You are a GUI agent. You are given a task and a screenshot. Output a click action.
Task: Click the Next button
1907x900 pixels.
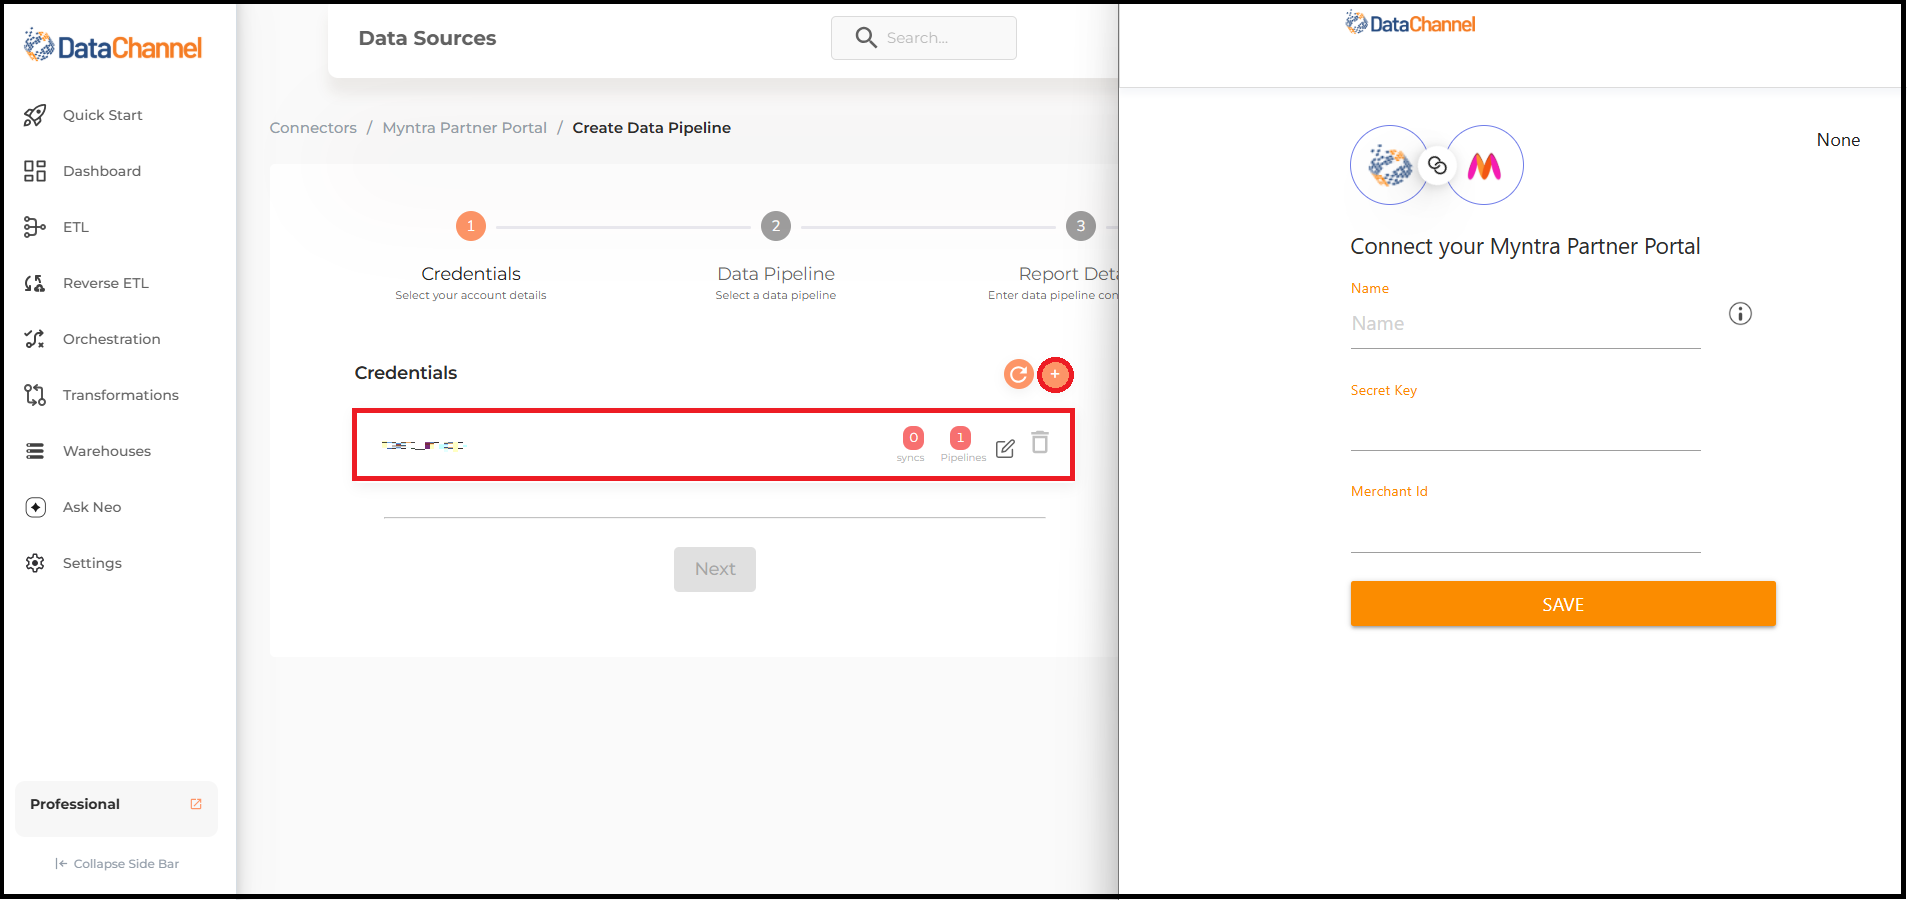pyautogui.click(x=715, y=569)
